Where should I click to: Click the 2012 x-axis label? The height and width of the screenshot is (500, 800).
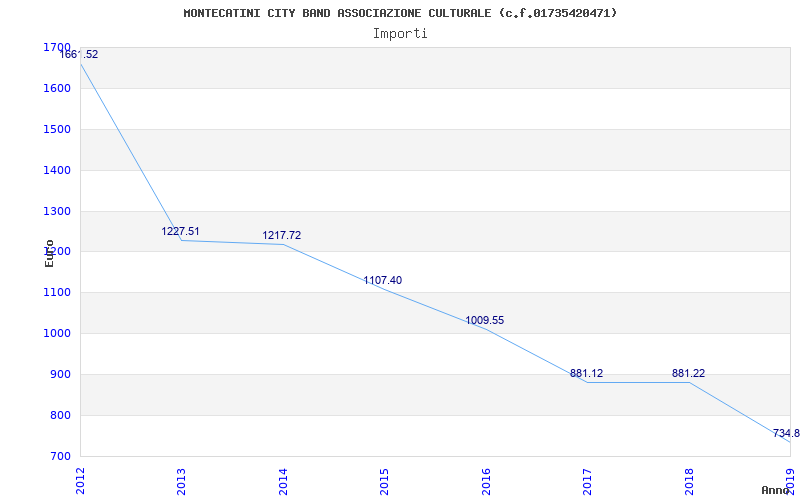(80, 481)
